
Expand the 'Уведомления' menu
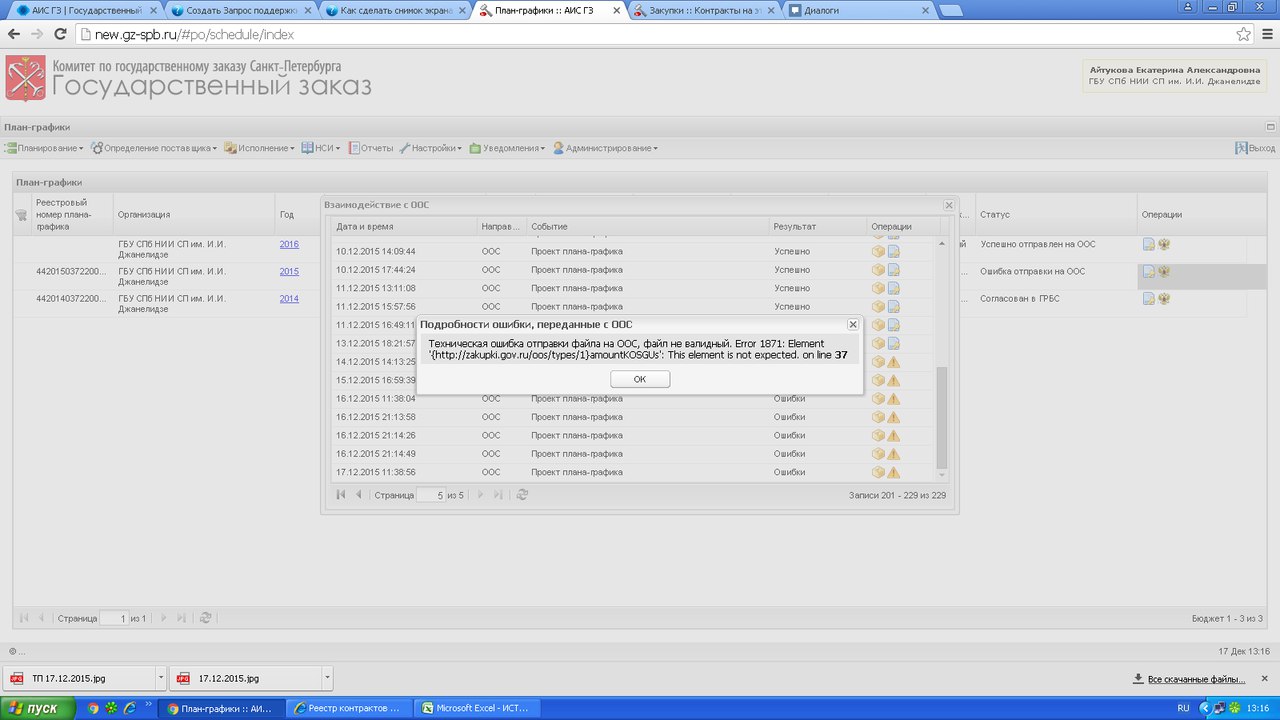[x=507, y=148]
